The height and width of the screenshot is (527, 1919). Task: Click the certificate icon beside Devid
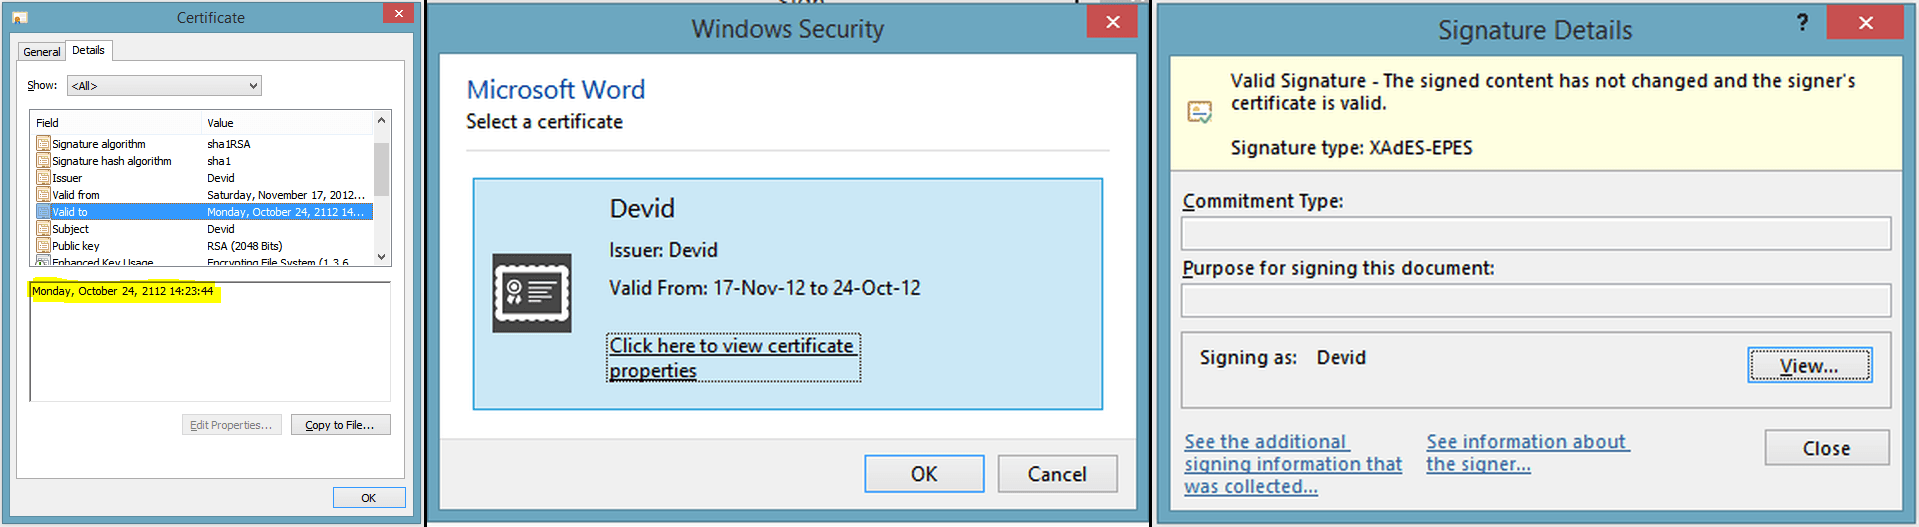click(532, 293)
